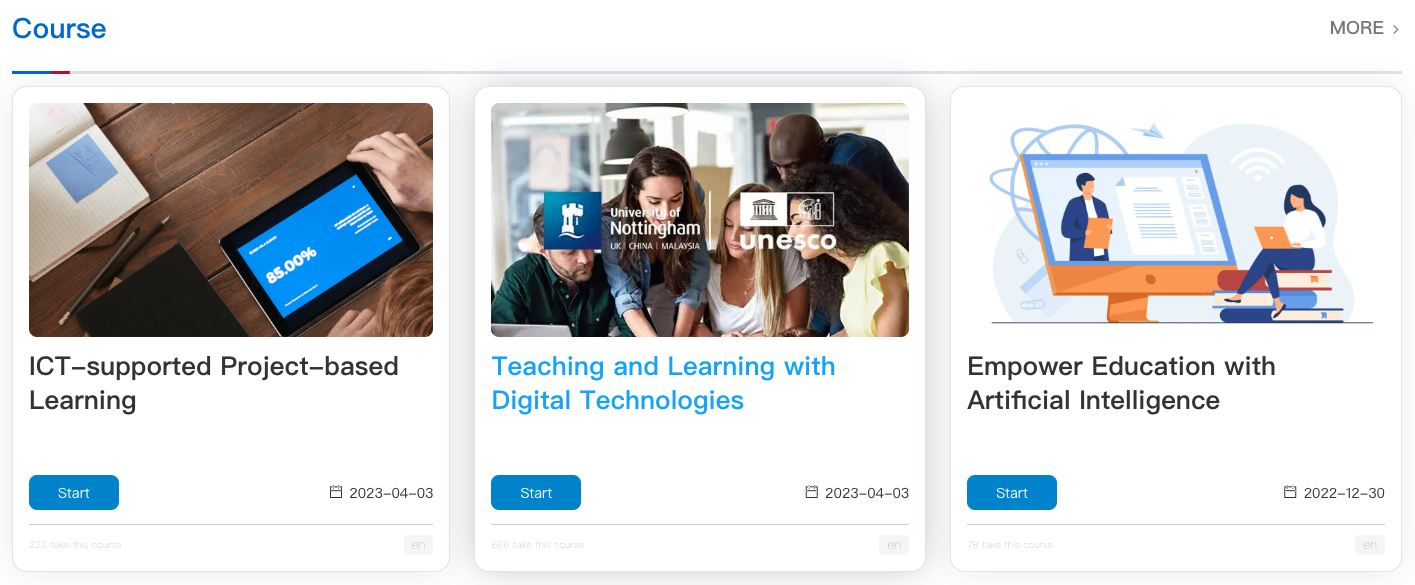Start the ICT-supported Project-based Learning course

pos(74,493)
